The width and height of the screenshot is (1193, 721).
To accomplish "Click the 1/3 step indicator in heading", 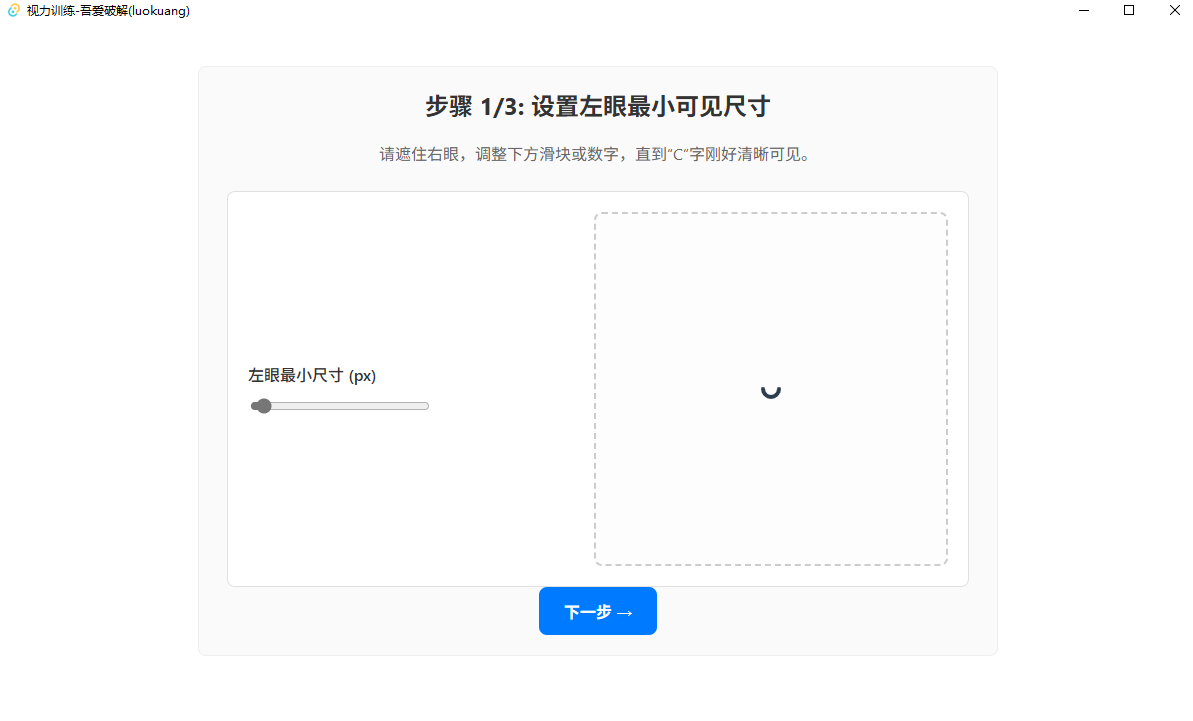I will coord(502,107).
